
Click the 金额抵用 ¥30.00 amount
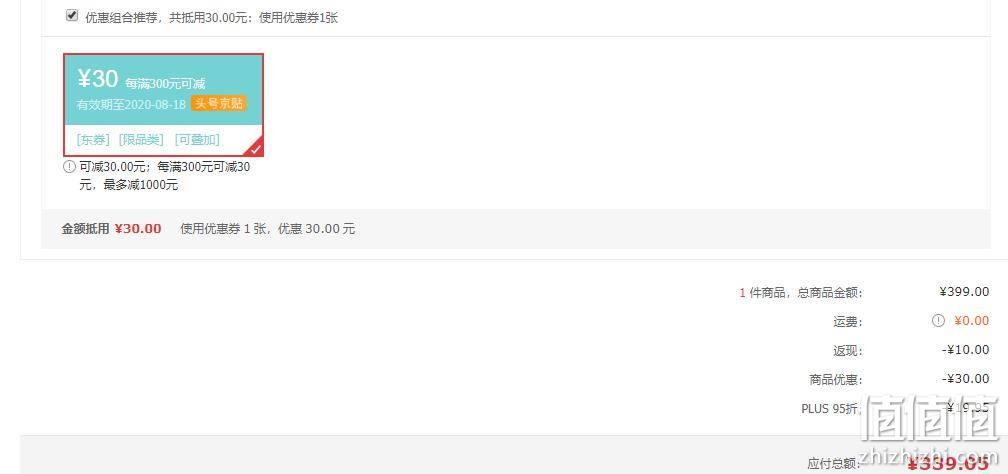click(138, 229)
